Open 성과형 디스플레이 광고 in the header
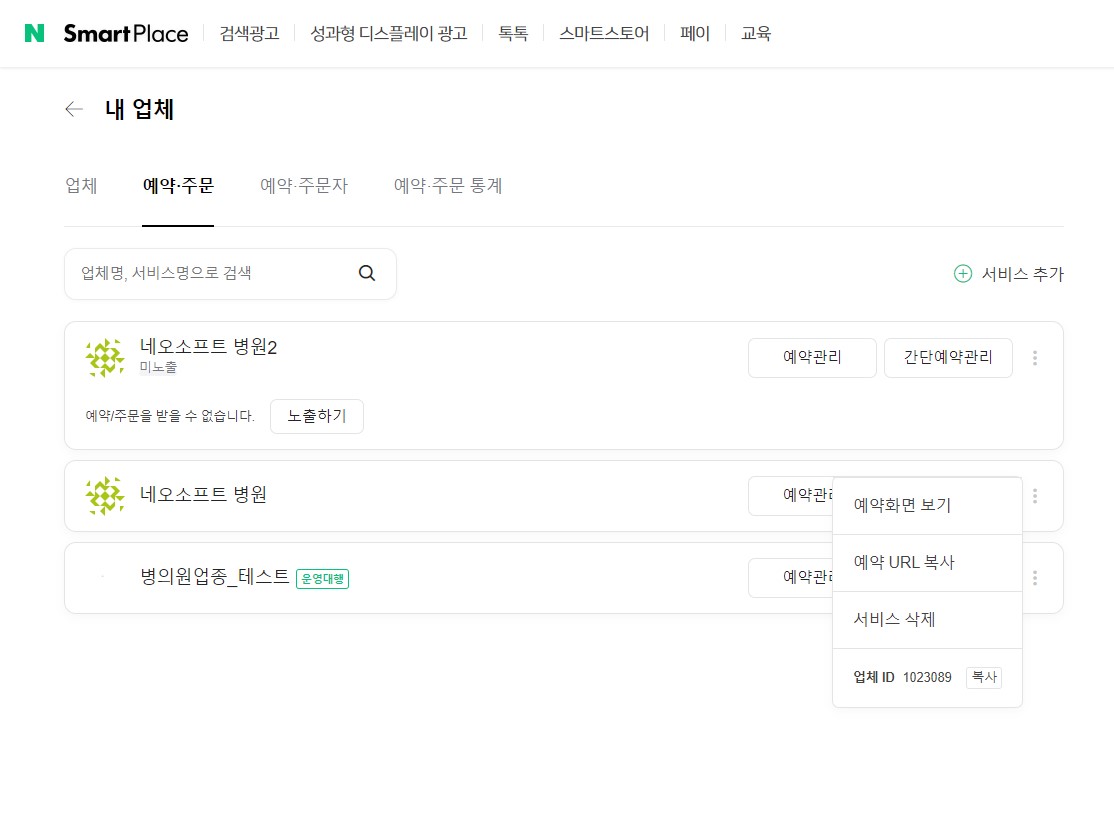1114x835 pixels. coord(389,33)
